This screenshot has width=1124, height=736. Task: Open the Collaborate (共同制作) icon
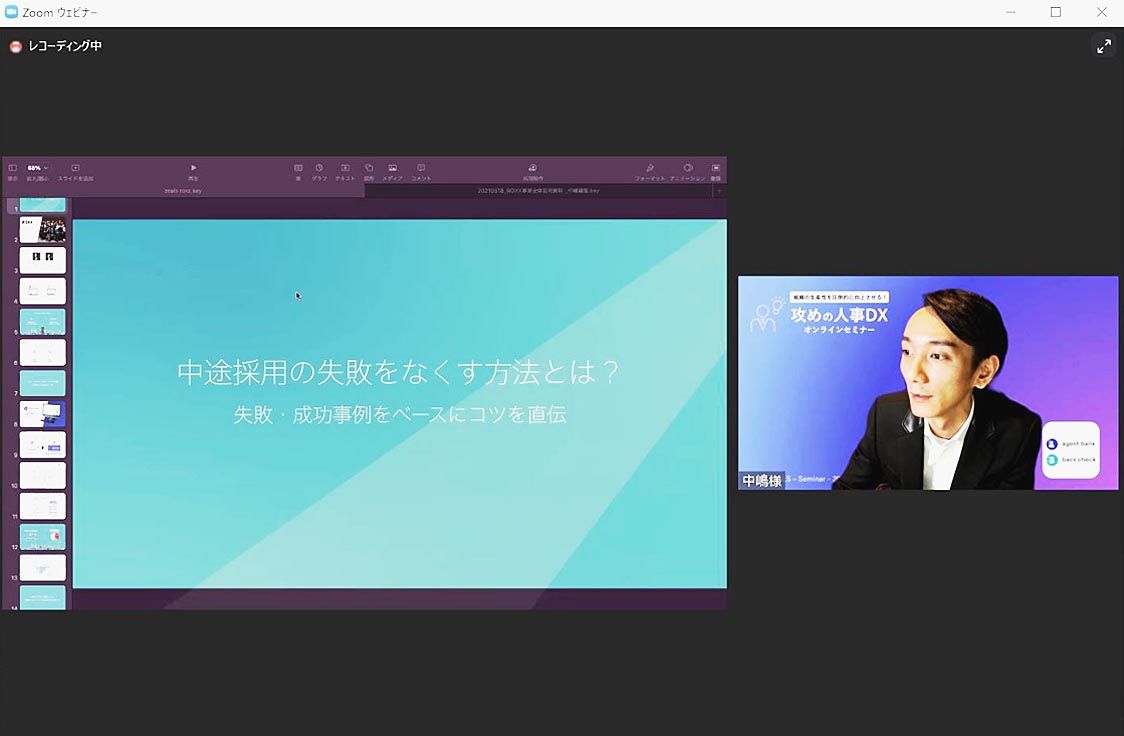(x=533, y=168)
